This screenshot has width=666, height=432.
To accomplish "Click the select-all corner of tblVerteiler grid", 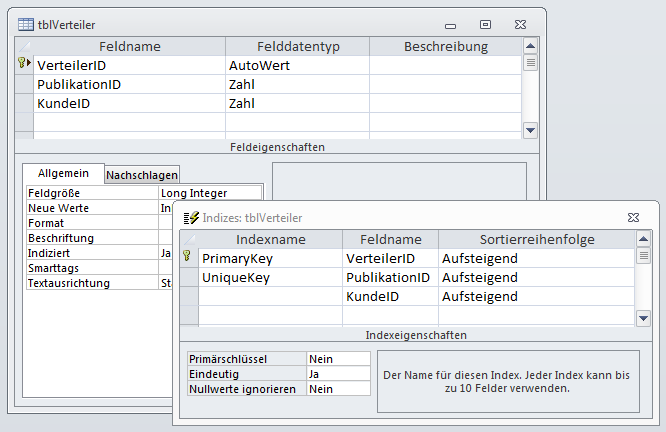I will [x=24, y=46].
